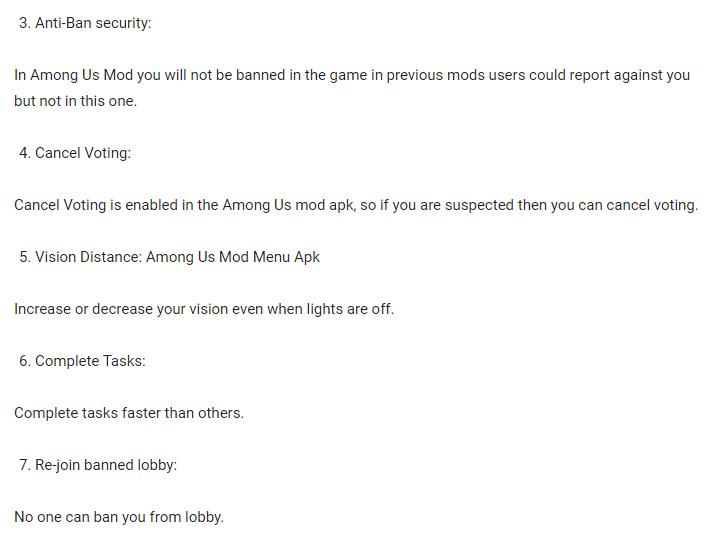Click the "7. Re-join banned lobby:" heading
The height and width of the screenshot is (543, 714).
click(98, 465)
